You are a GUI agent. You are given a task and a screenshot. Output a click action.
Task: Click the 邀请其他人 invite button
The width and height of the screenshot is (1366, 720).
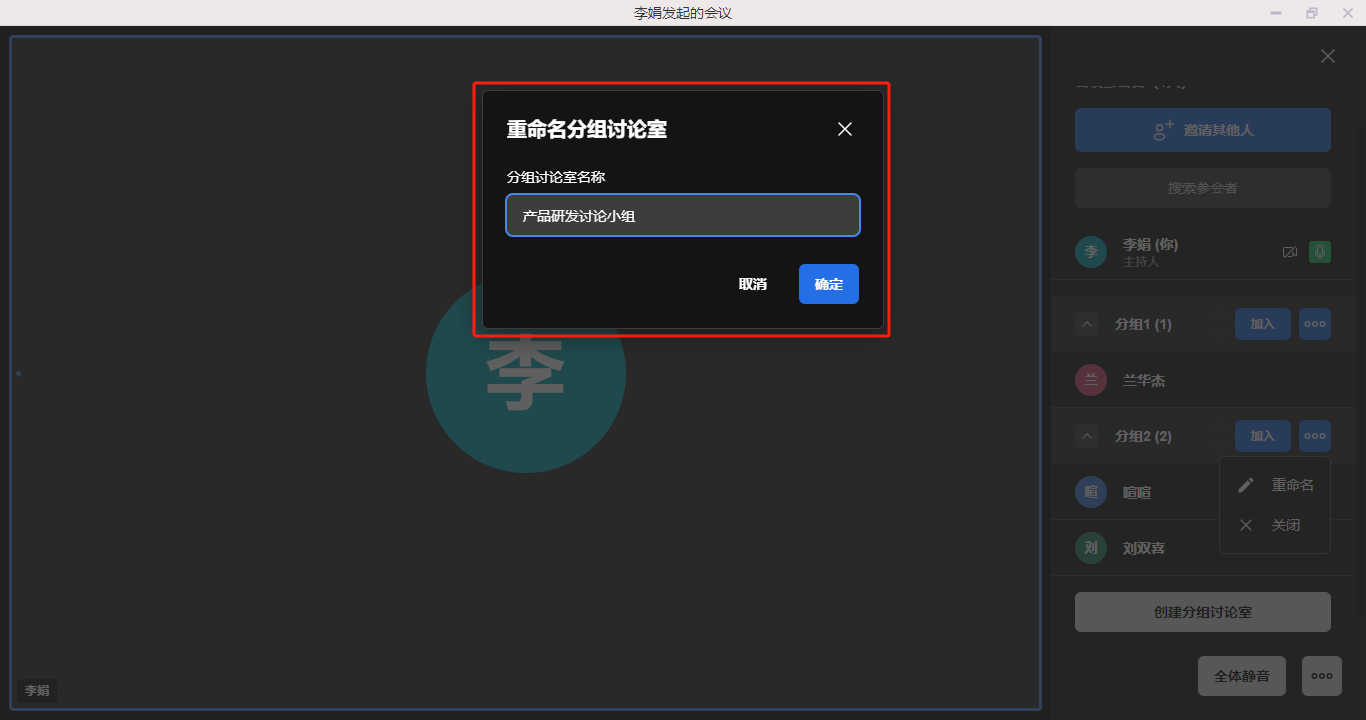(x=1202, y=130)
